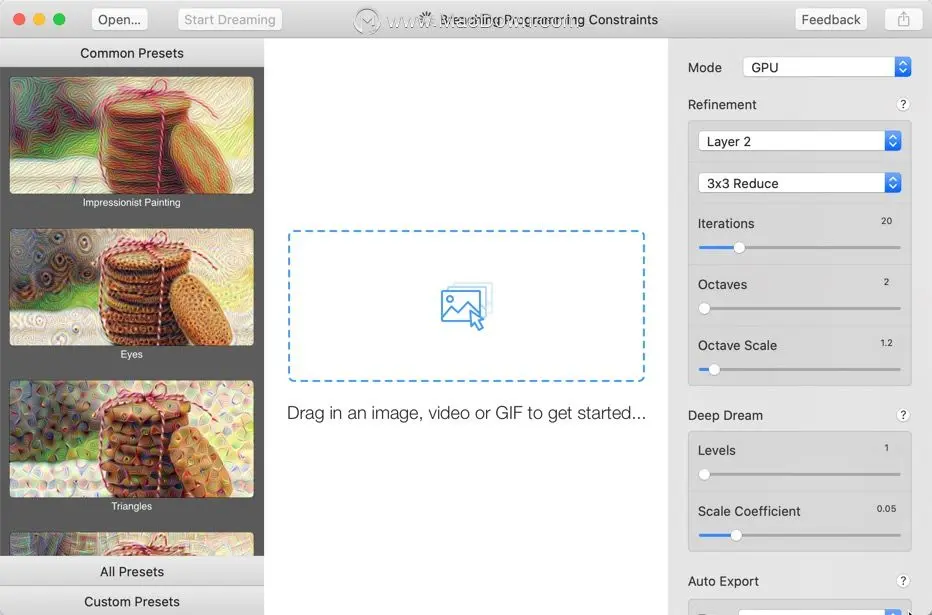This screenshot has width=932, height=615.
Task: Click the Open... button
Action: click(x=119, y=20)
